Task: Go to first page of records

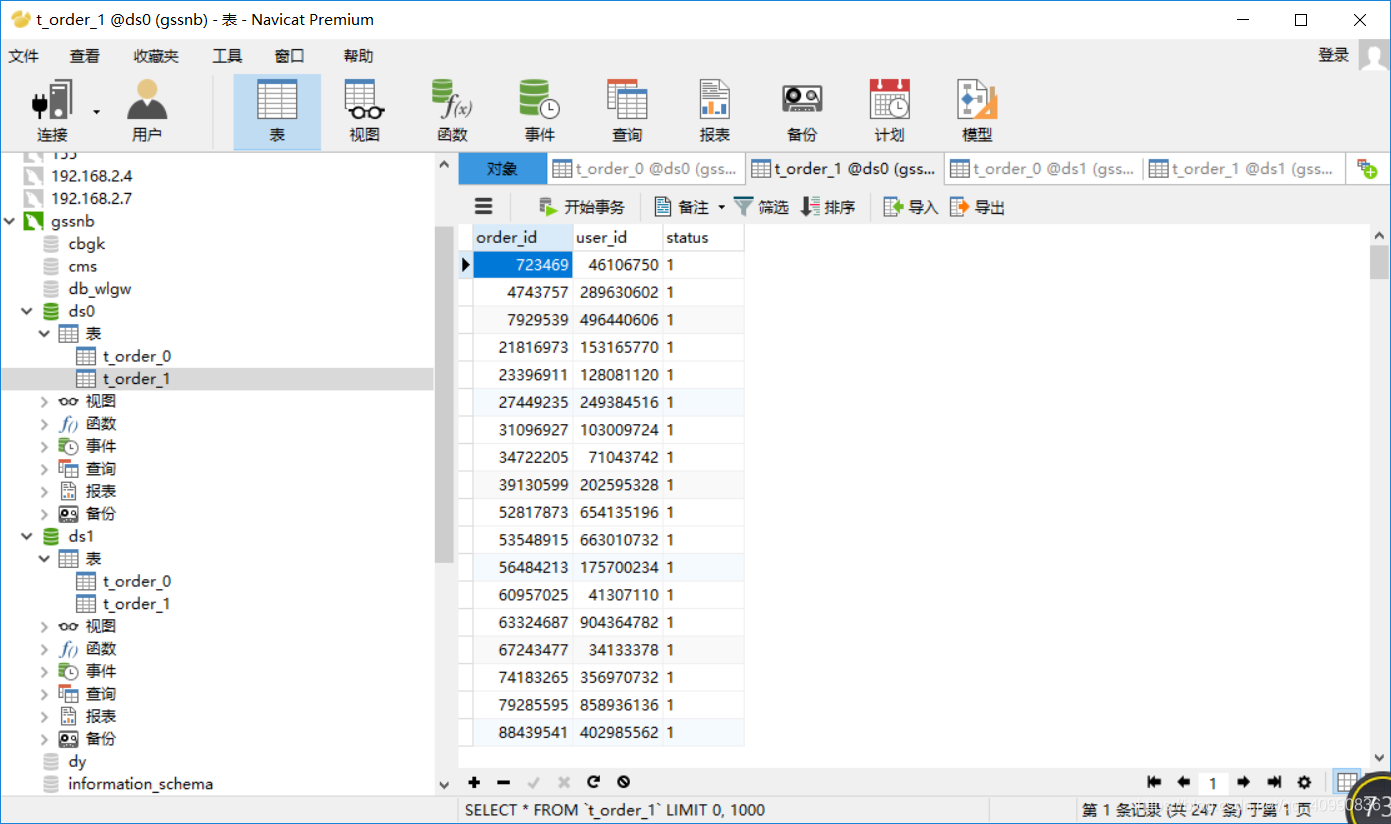Action: tap(1154, 782)
